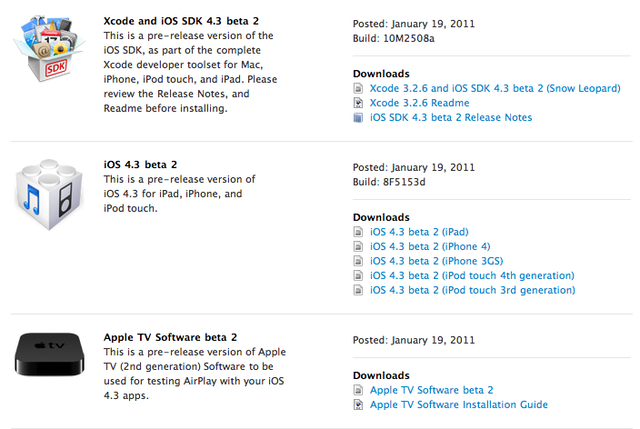Open iOS SDK 4.3 beta 2 Release Notes
640x429 pixels.
pos(451,118)
